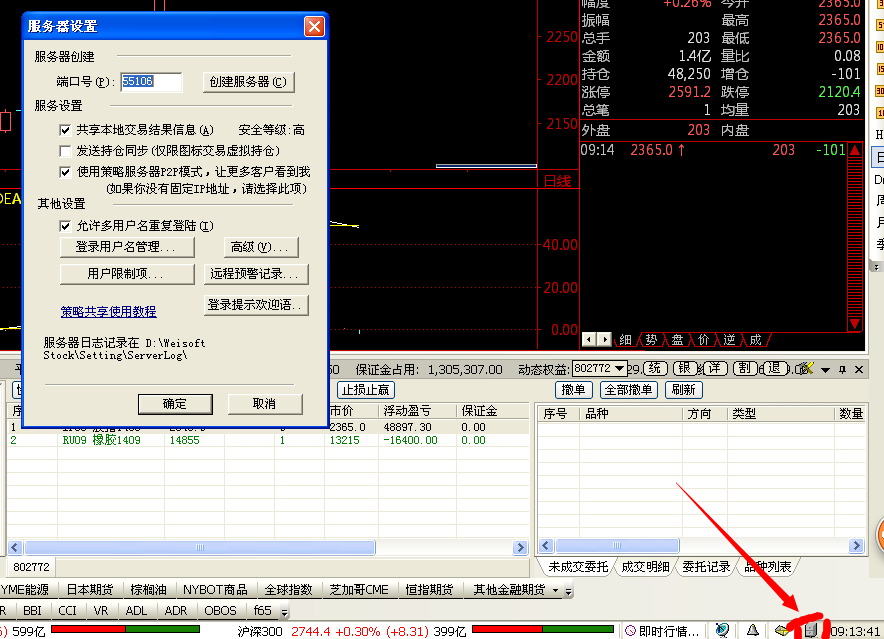Click the 详 details round button

pyautogui.click(x=715, y=368)
